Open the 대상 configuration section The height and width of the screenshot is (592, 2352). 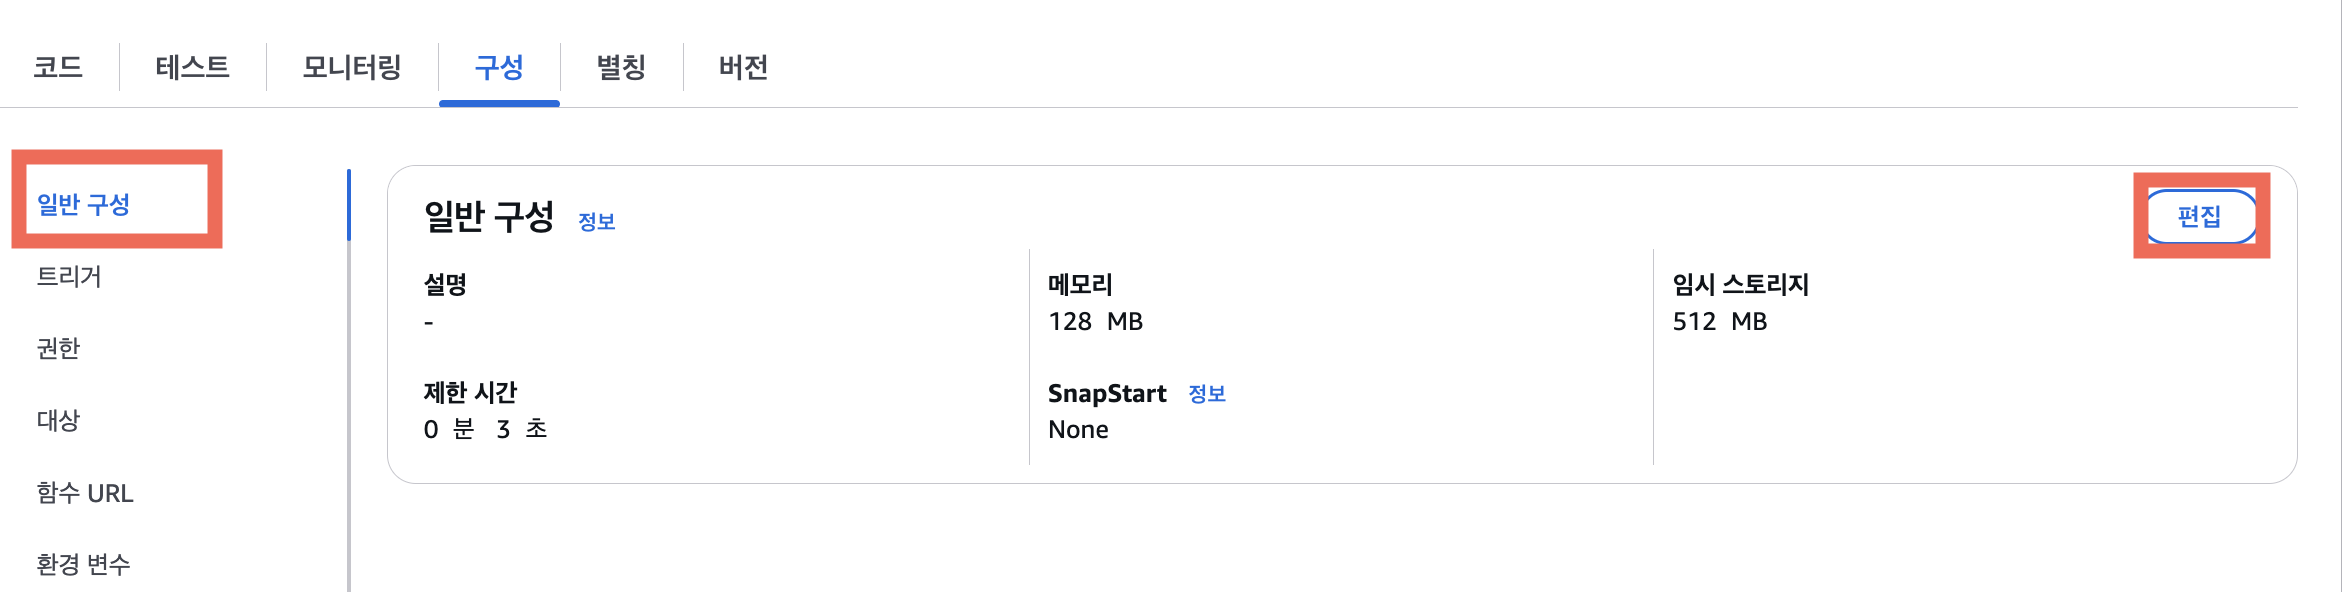point(58,420)
